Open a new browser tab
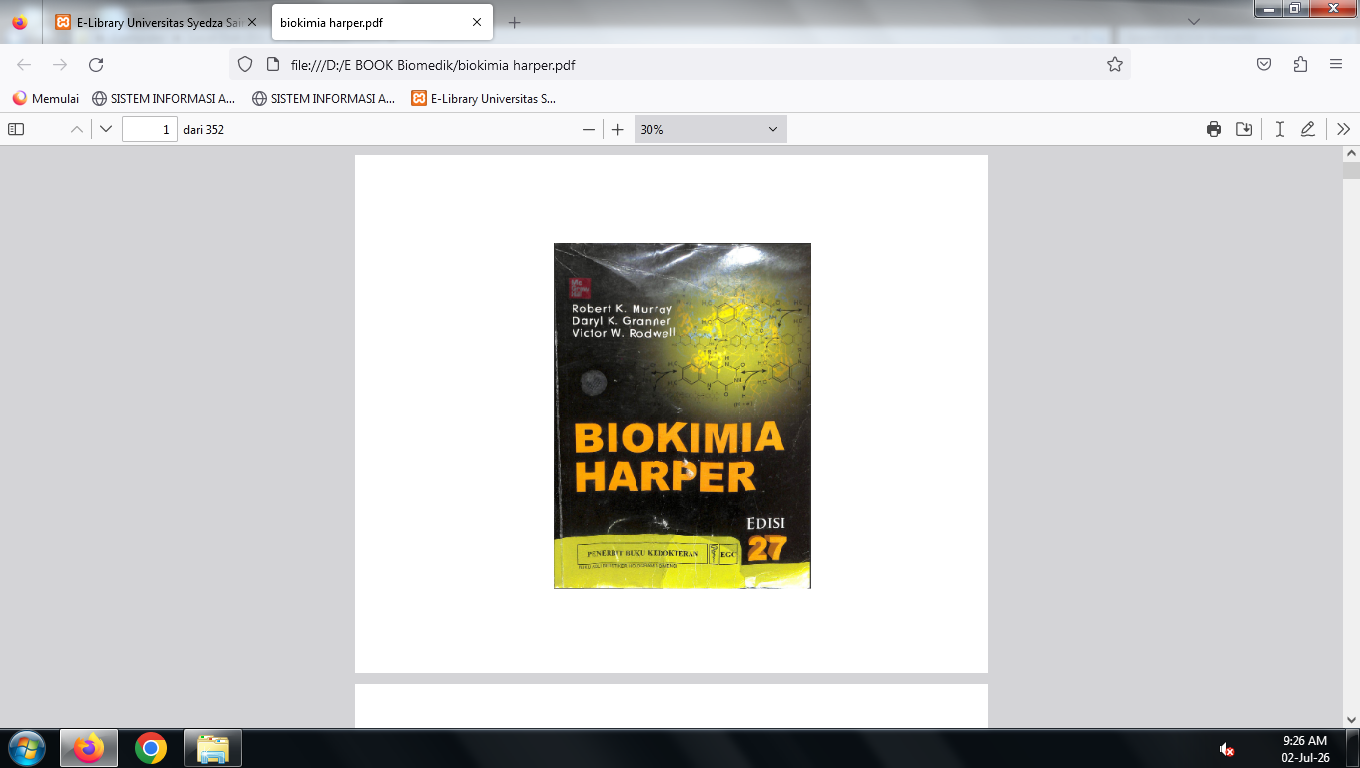The height and width of the screenshot is (768, 1360). tap(514, 22)
